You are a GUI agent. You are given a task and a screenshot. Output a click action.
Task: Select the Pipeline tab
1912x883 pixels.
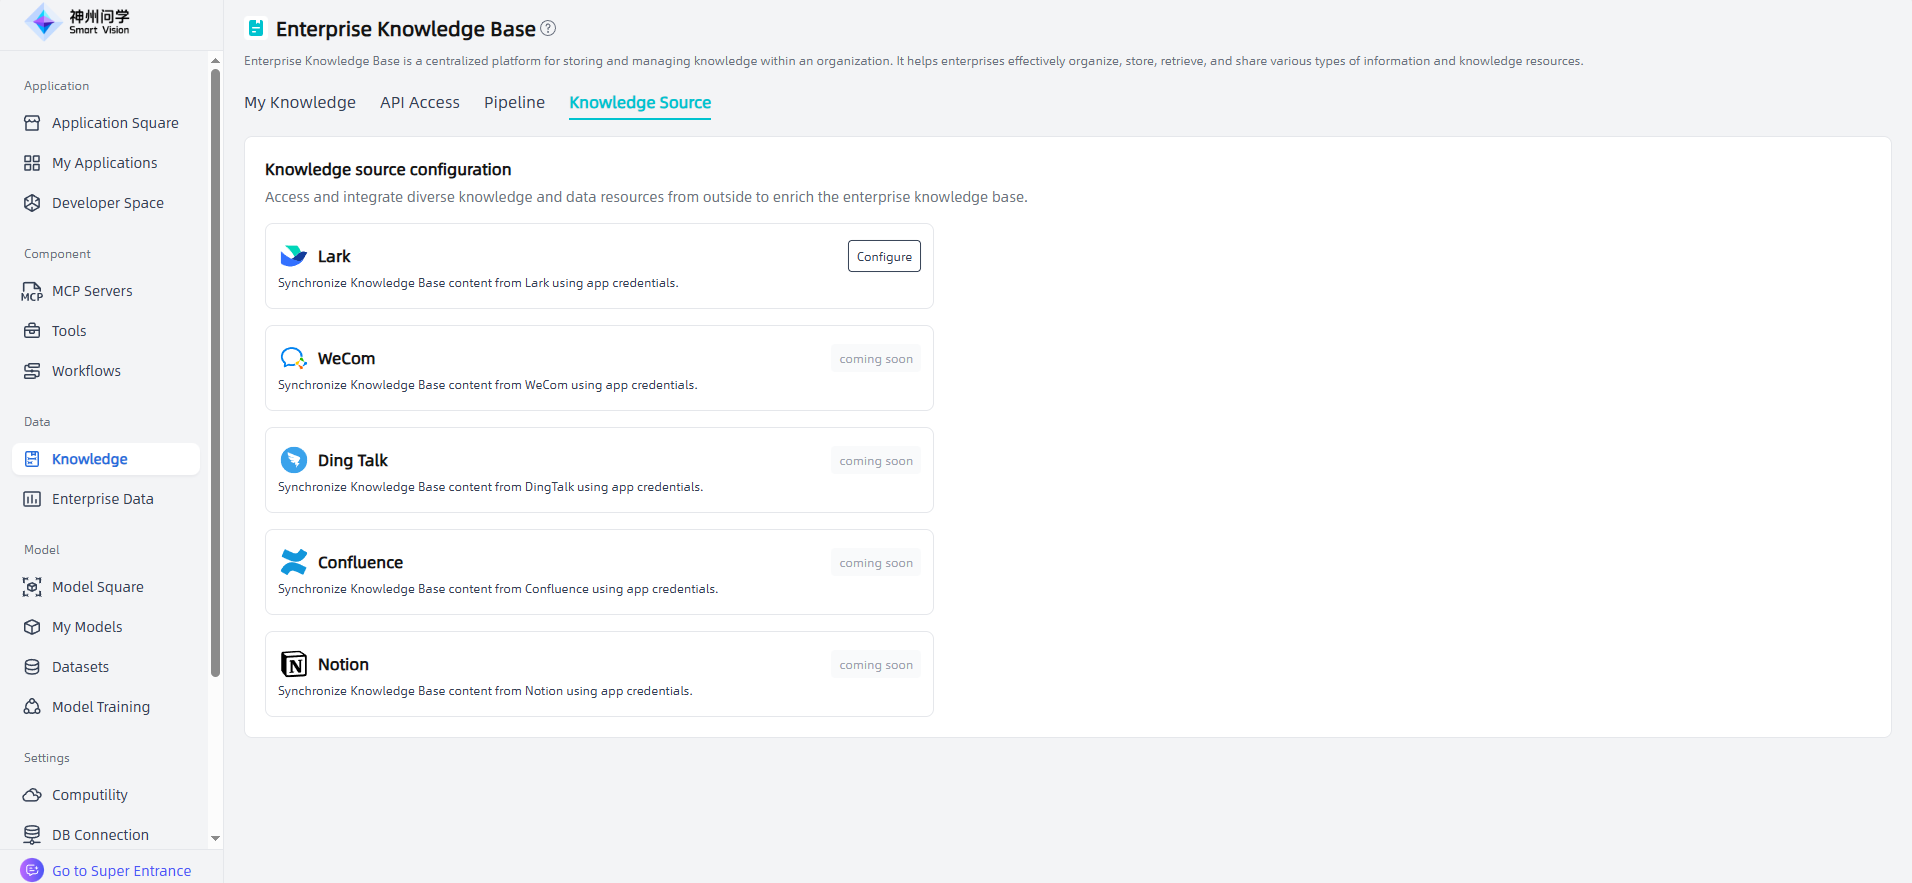tap(514, 103)
